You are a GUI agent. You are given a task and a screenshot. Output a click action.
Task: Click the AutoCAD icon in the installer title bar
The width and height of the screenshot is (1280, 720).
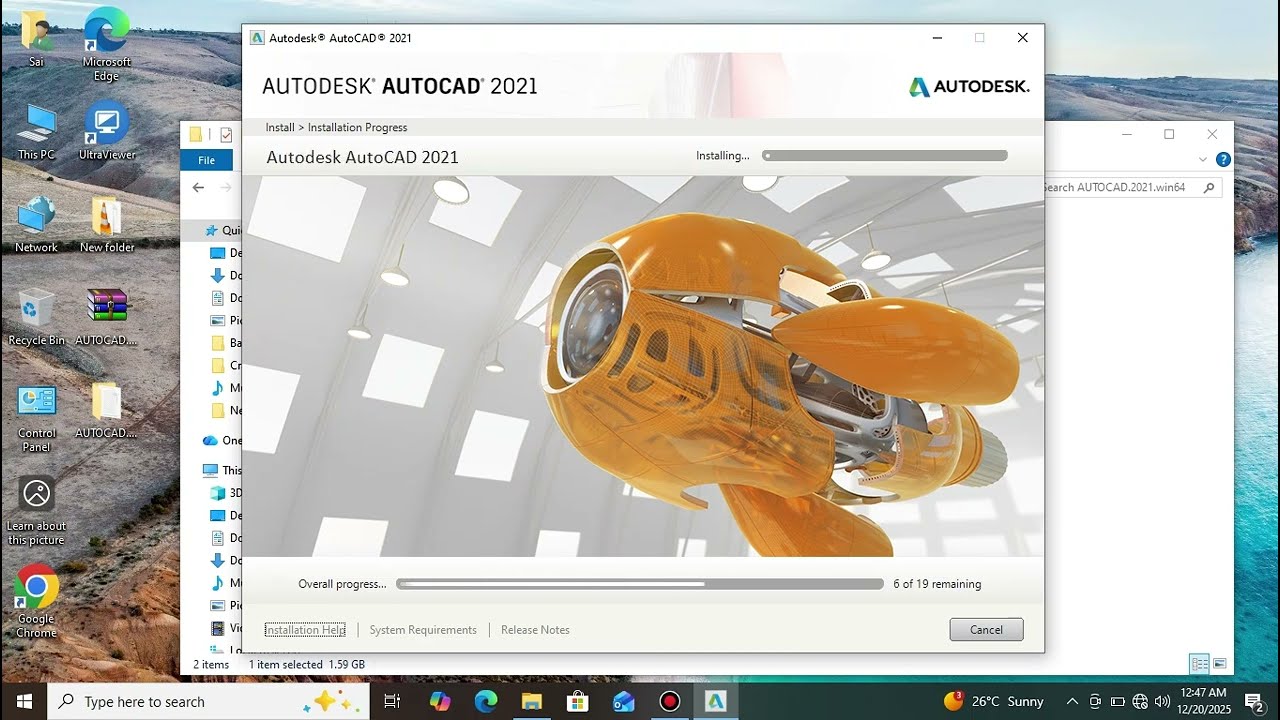click(x=257, y=38)
